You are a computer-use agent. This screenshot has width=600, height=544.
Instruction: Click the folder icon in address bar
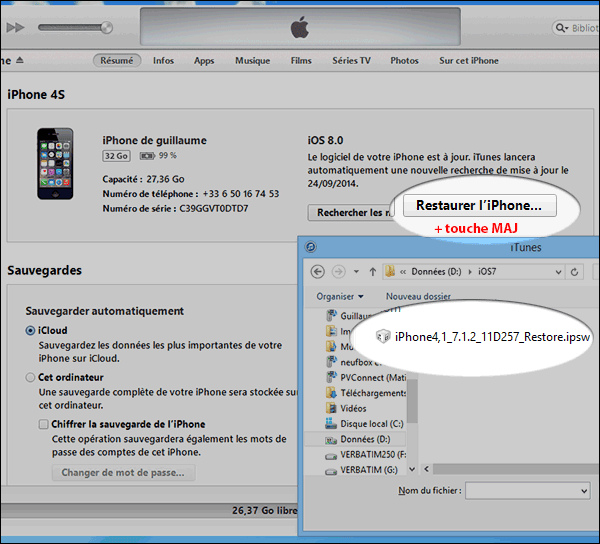click(390, 271)
